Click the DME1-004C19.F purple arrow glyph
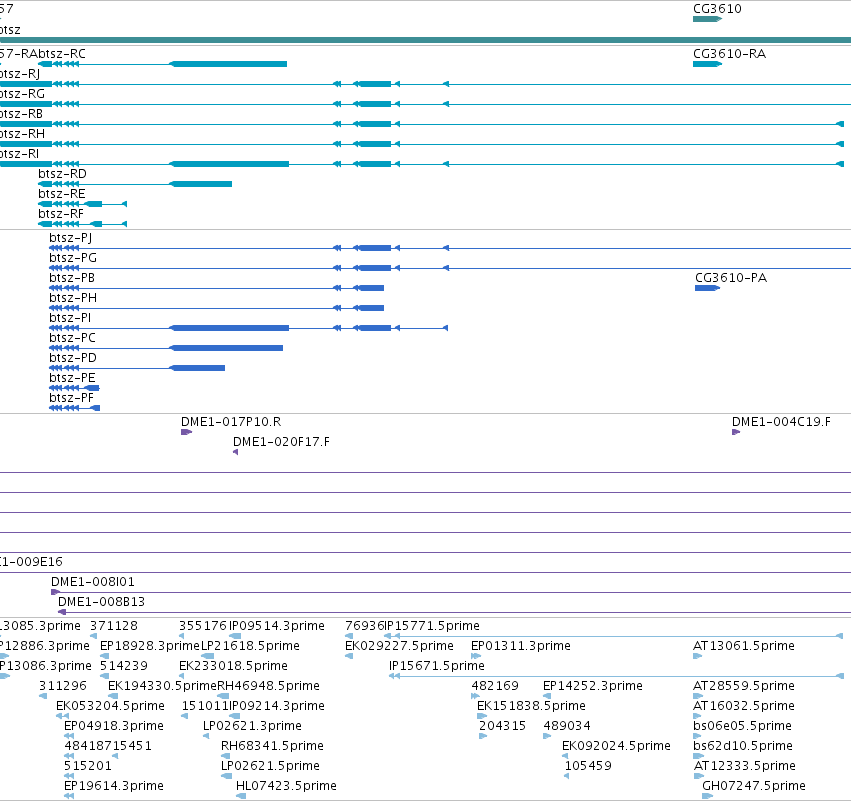This screenshot has height=801, width=851. click(736, 432)
